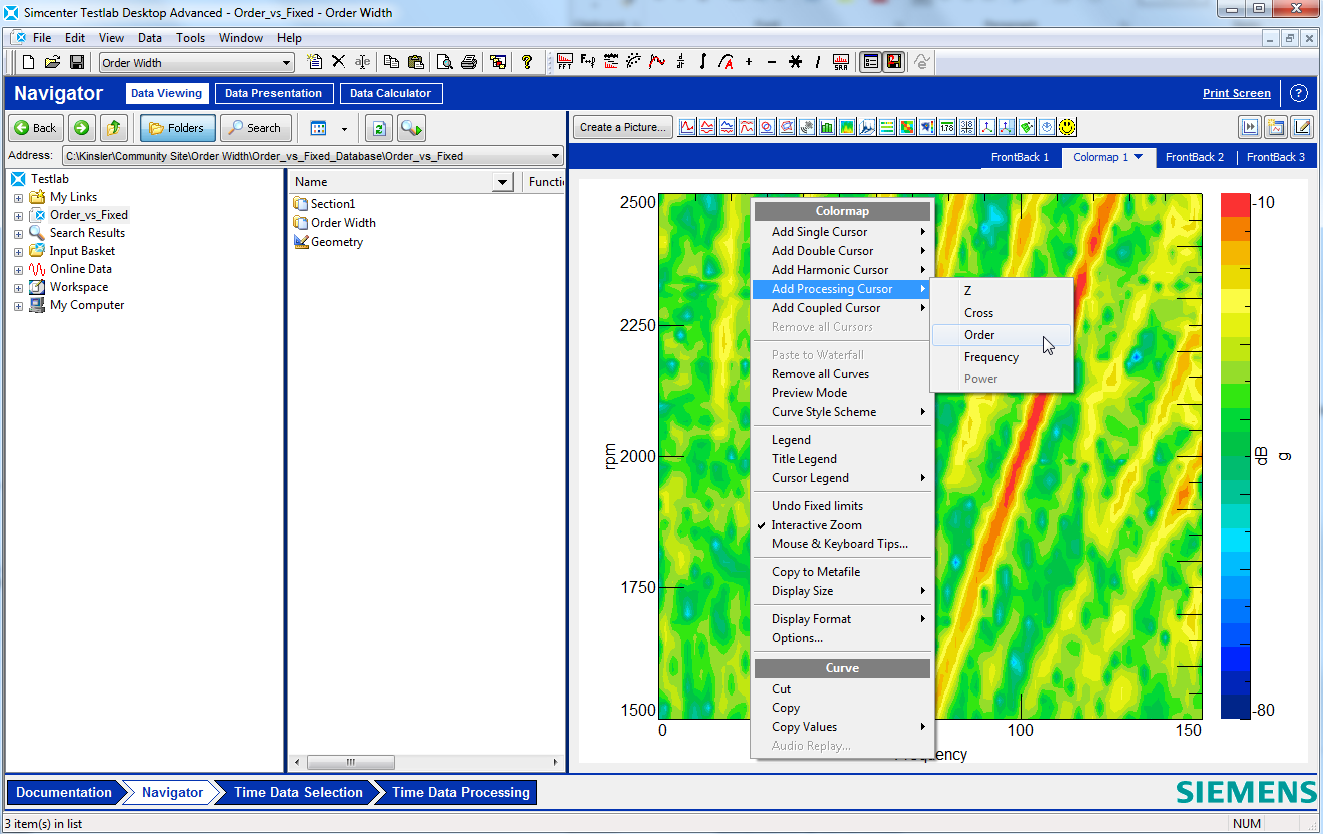Click the Paste clipboard icon in toolbar
This screenshot has height=834, width=1323.
click(x=415, y=62)
